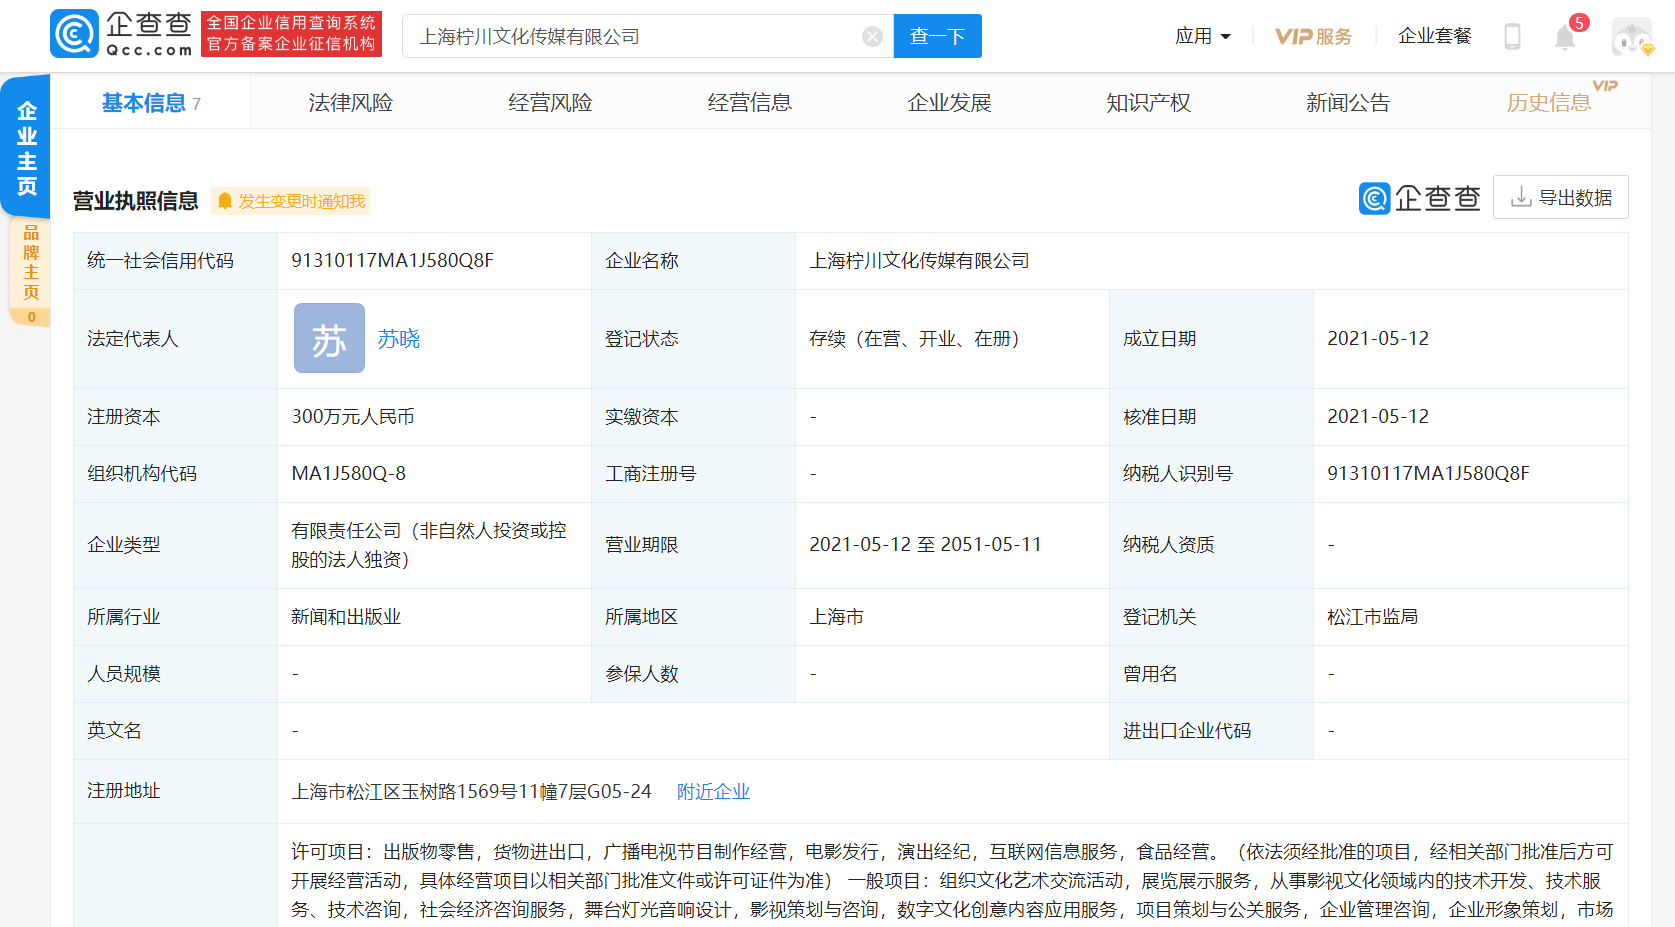This screenshot has width=1675, height=927.
Task: Go to 品牌主页 side tab
Action: [31, 263]
